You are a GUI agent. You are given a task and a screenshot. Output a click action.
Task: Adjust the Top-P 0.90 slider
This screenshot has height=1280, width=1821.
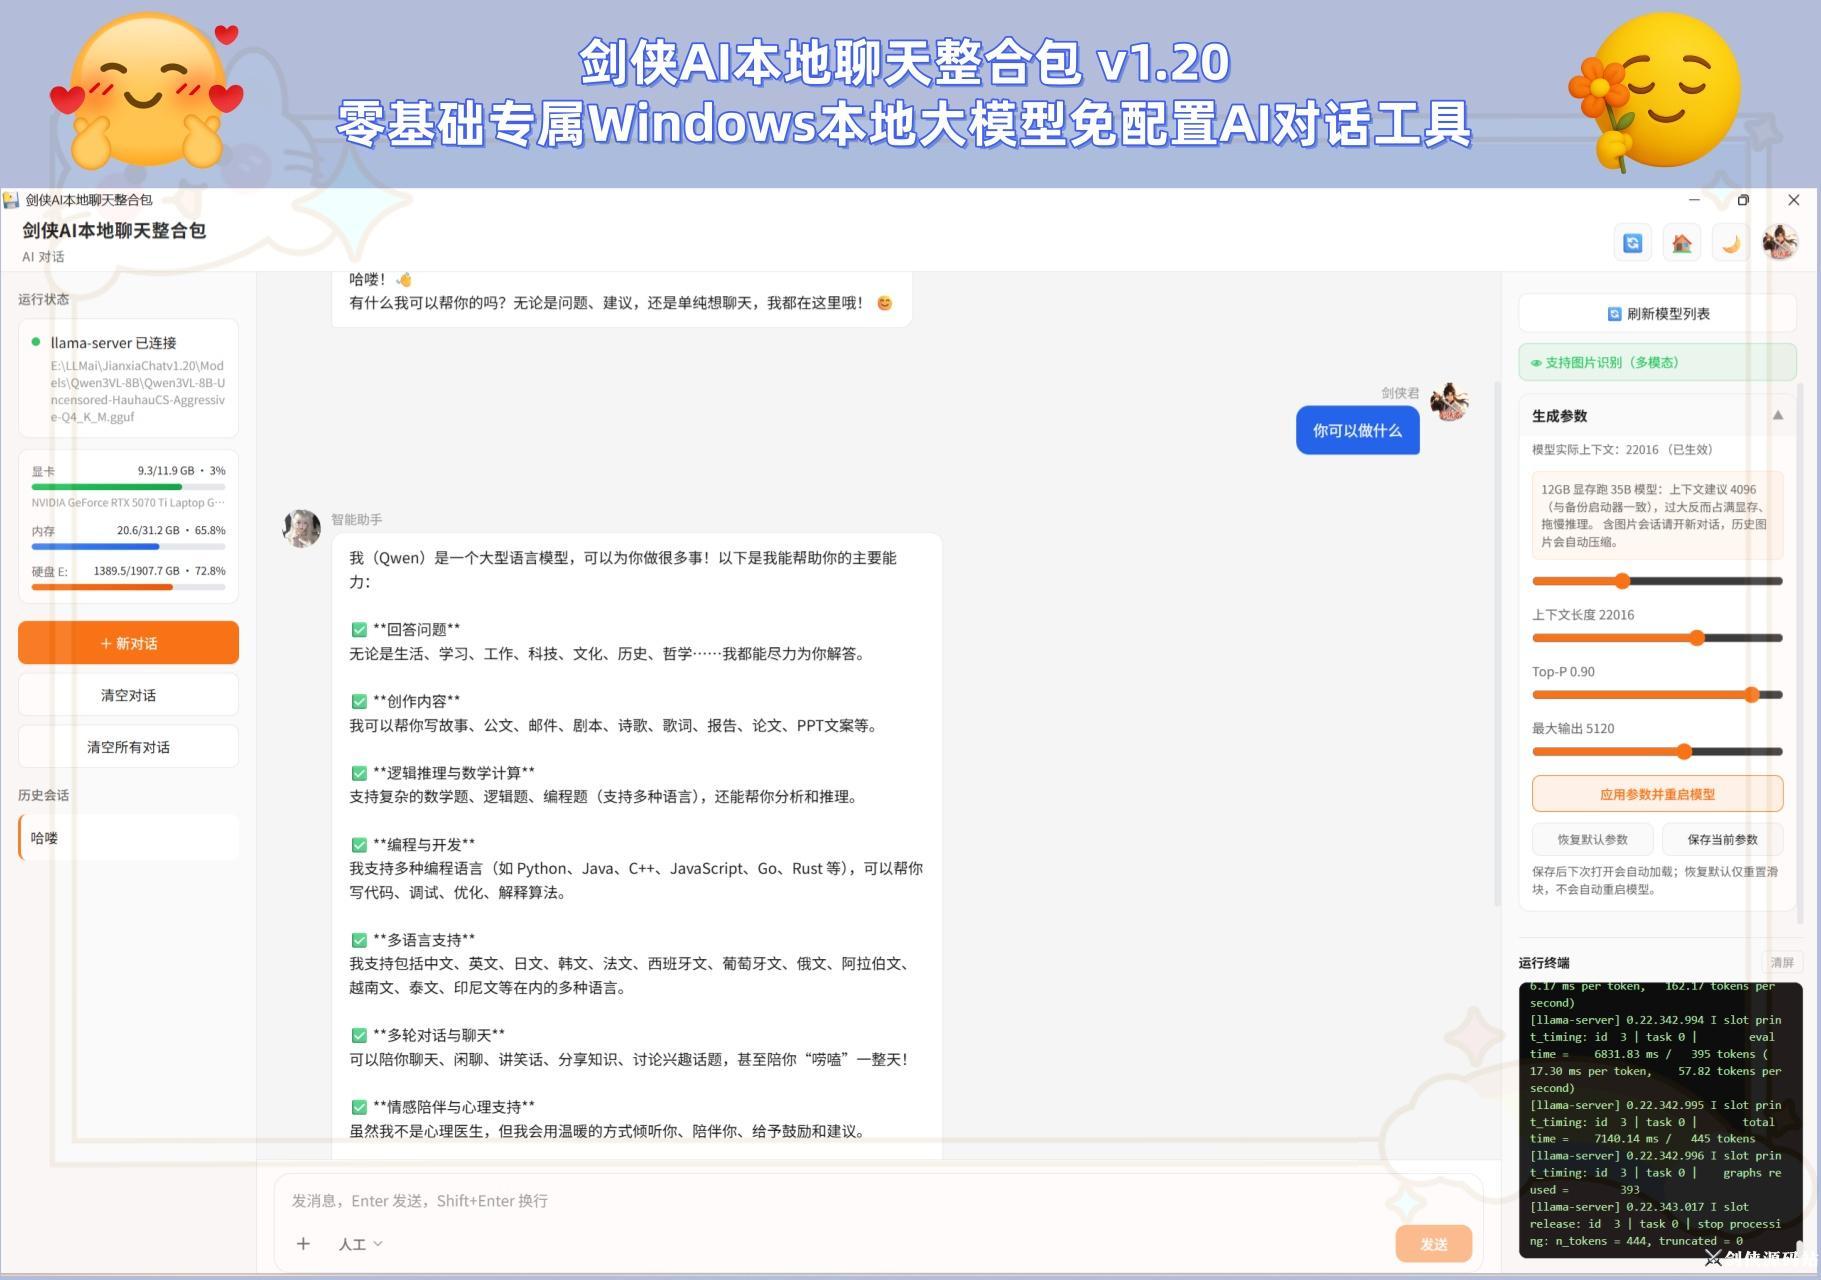tap(1657, 694)
